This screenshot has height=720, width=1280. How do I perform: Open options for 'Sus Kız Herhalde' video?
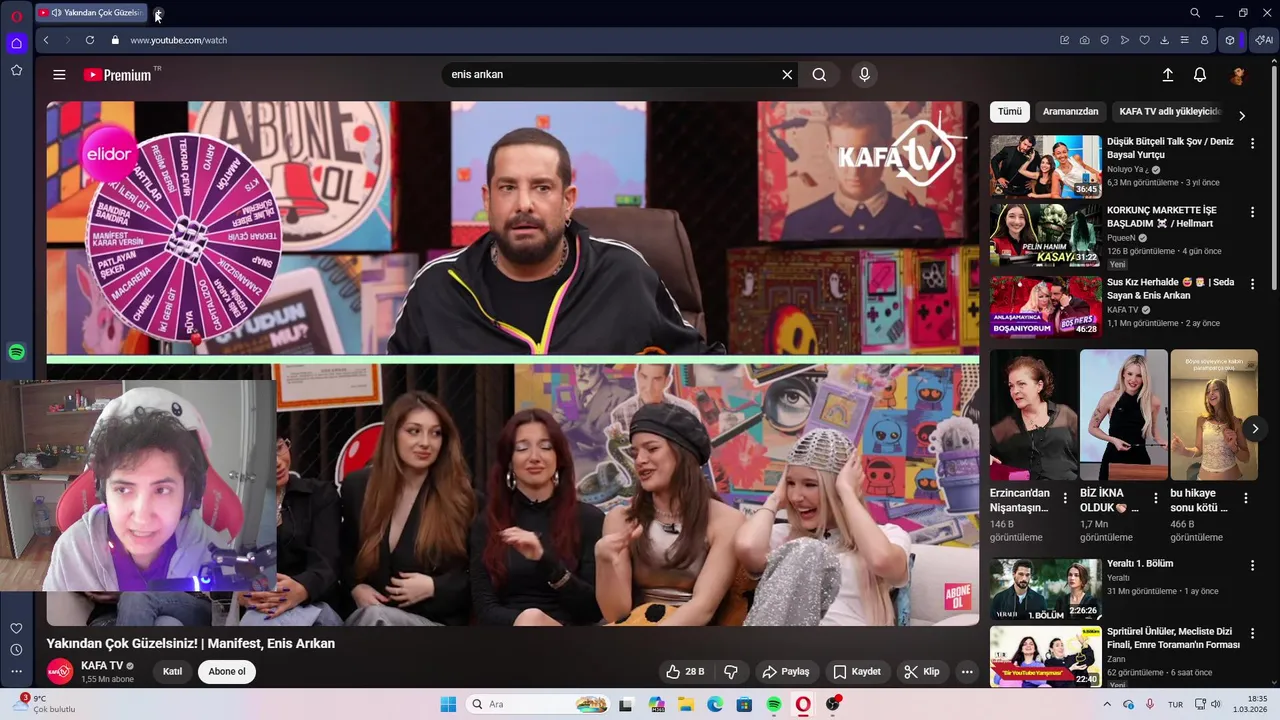(x=1252, y=285)
